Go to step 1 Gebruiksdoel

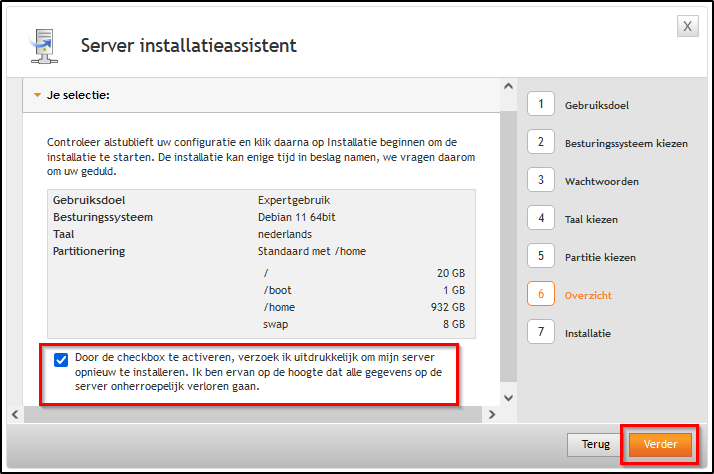tap(541, 104)
